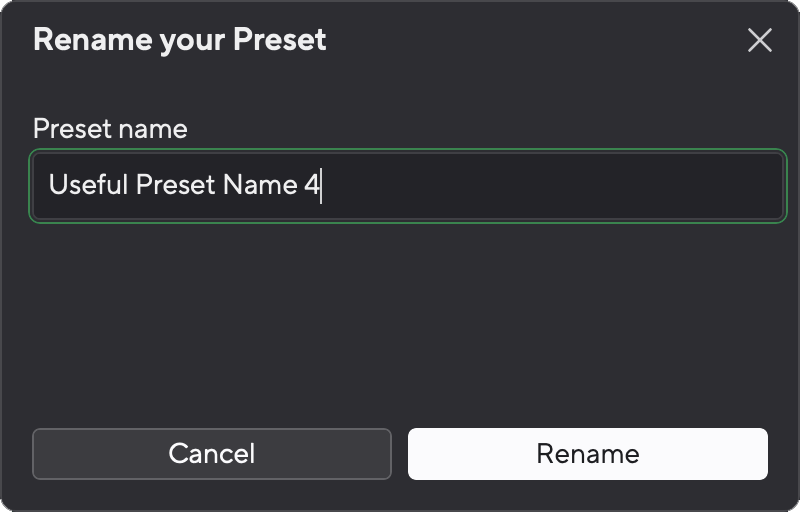Click the Cancel button
This screenshot has height=512, width=800.
(x=211, y=454)
